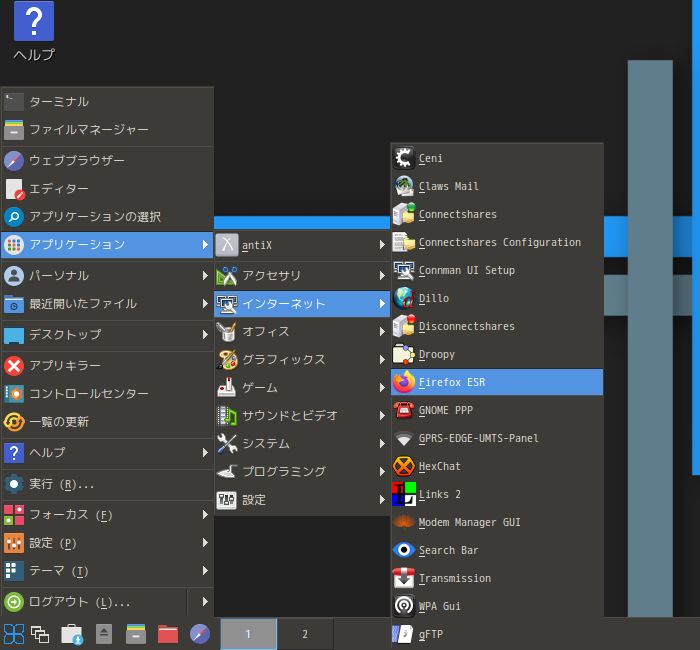Click the GNOME PPP telephone icon
This screenshot has width=700, height=650.
pyautogui.click(x=404, y=410)
